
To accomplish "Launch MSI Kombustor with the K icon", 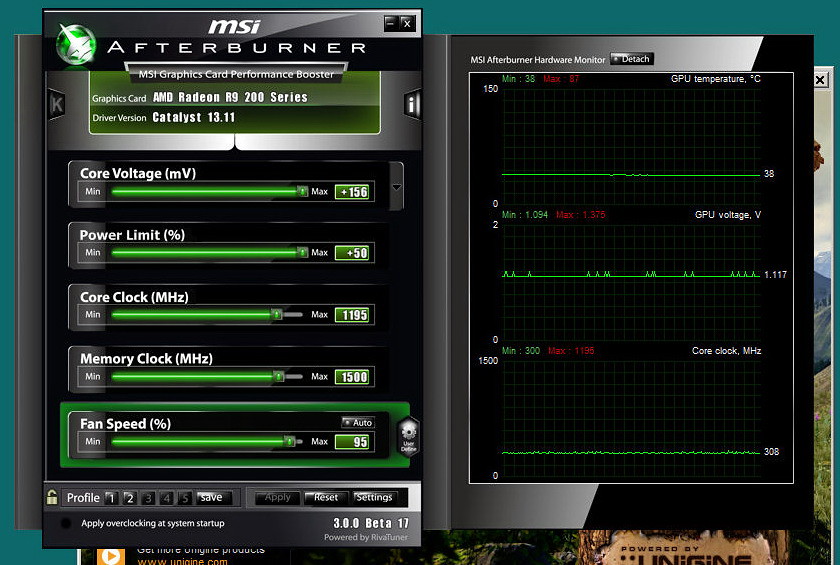I will [x=57, y=103].
